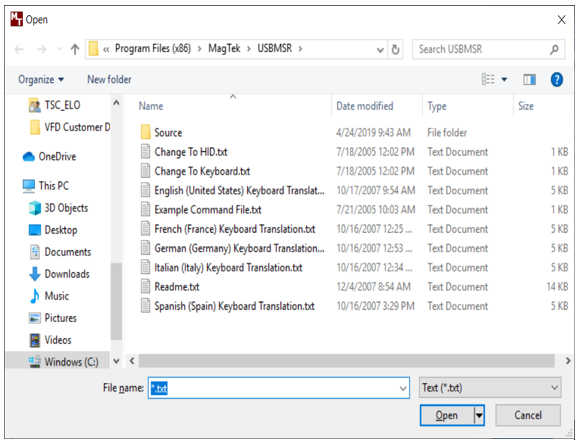Select English (United States) Keyboard Translation file
Screen dimensions: 581x442
click(x=239, y=190)
